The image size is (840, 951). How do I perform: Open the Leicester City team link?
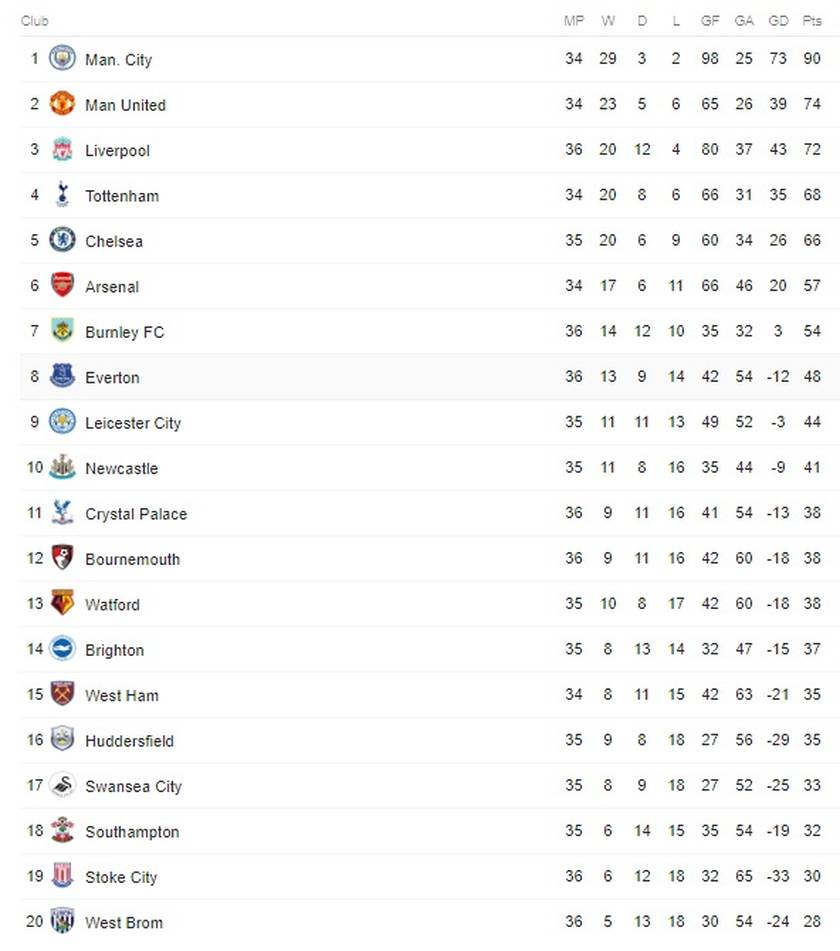tap(133, 423)
